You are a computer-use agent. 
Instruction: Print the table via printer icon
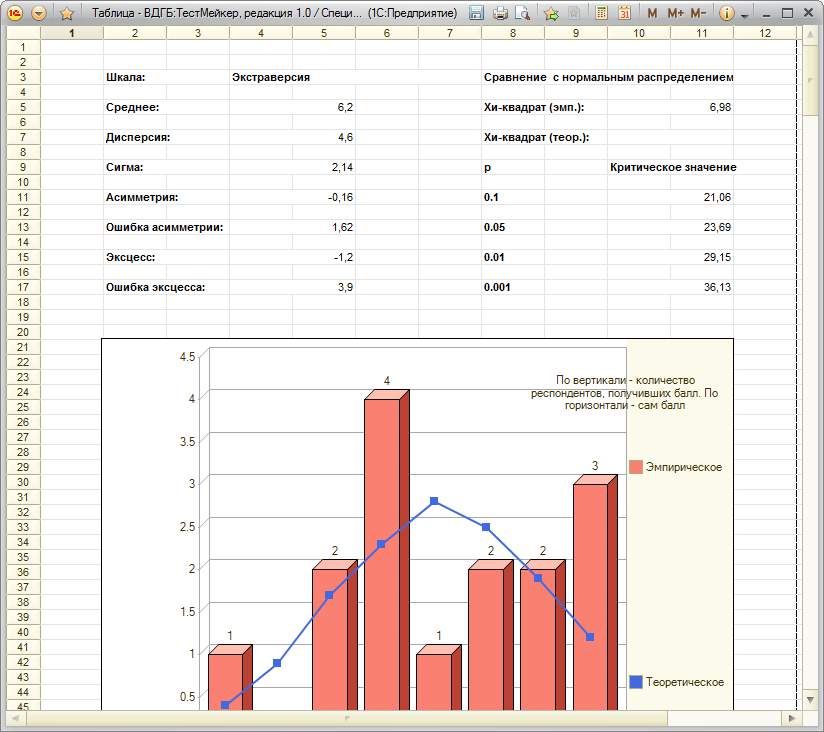click(500, 13)
